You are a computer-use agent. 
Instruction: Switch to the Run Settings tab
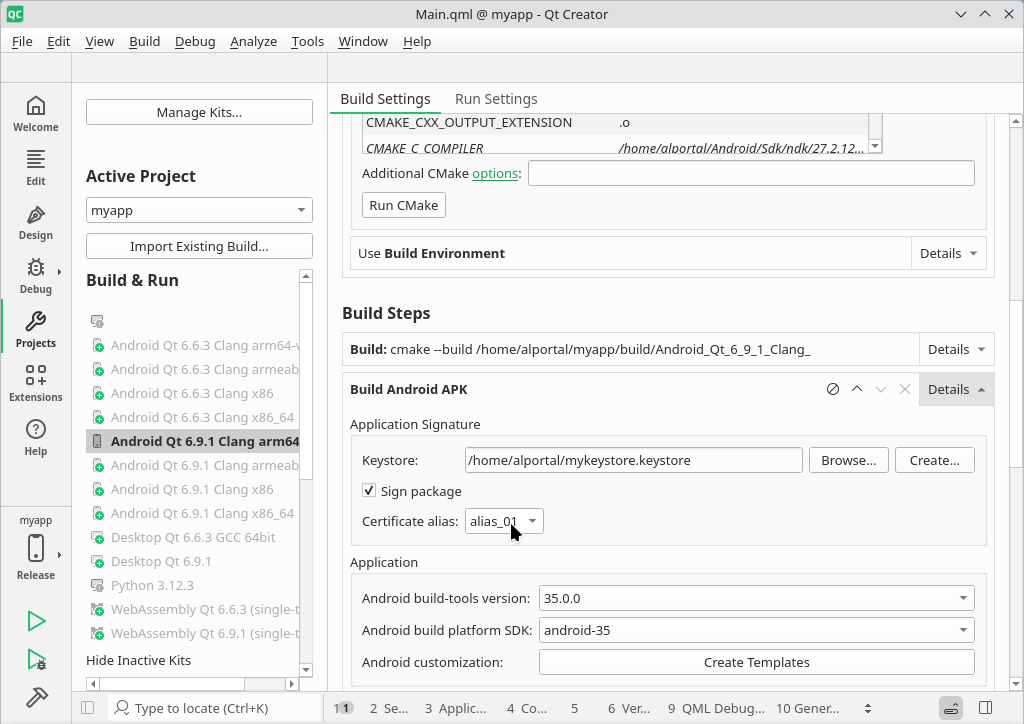point(496,99)
